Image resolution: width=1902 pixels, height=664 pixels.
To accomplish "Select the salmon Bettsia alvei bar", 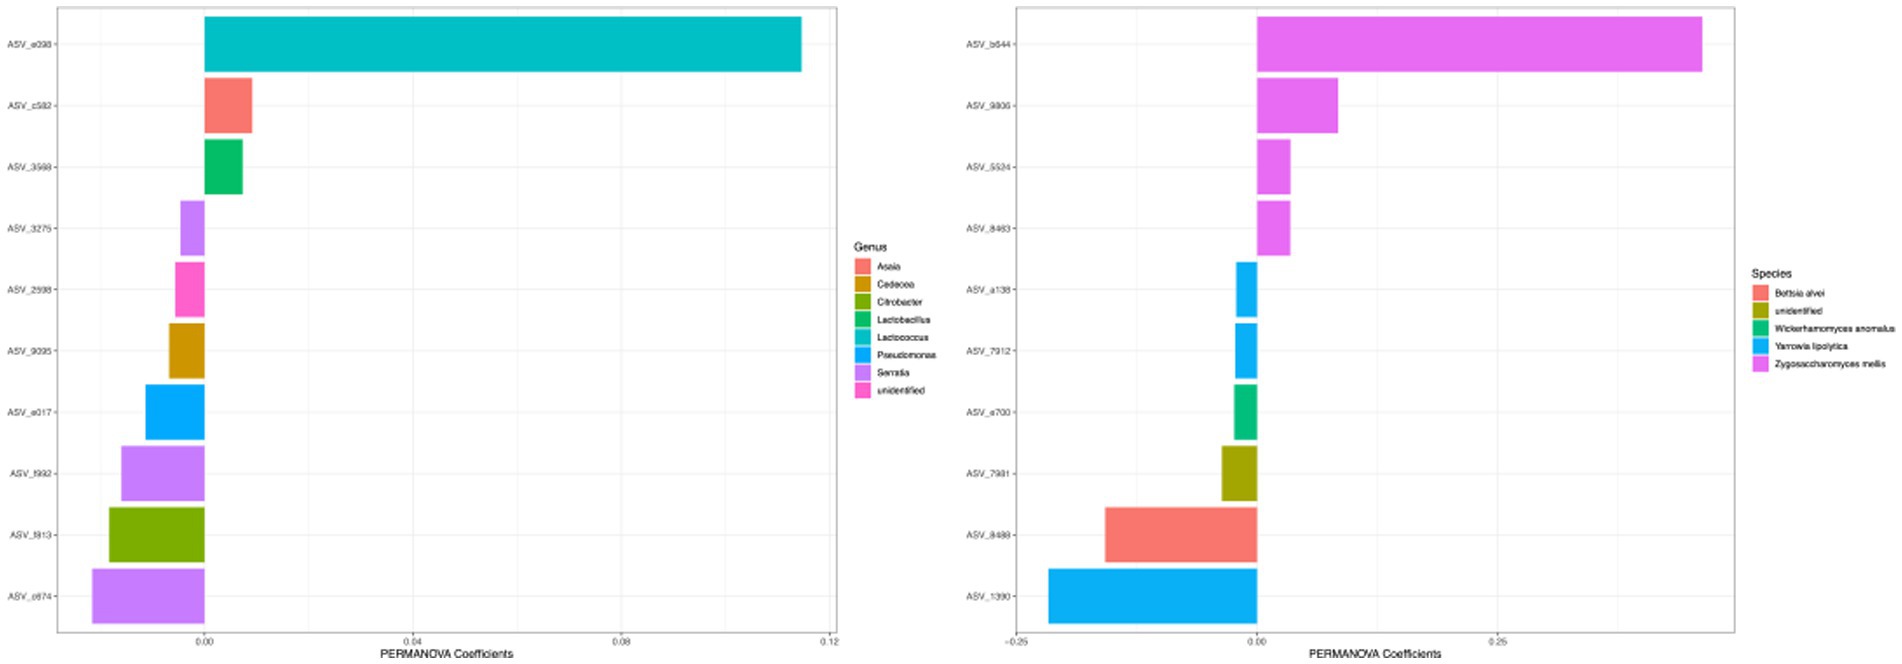I will click(1181, 535).
